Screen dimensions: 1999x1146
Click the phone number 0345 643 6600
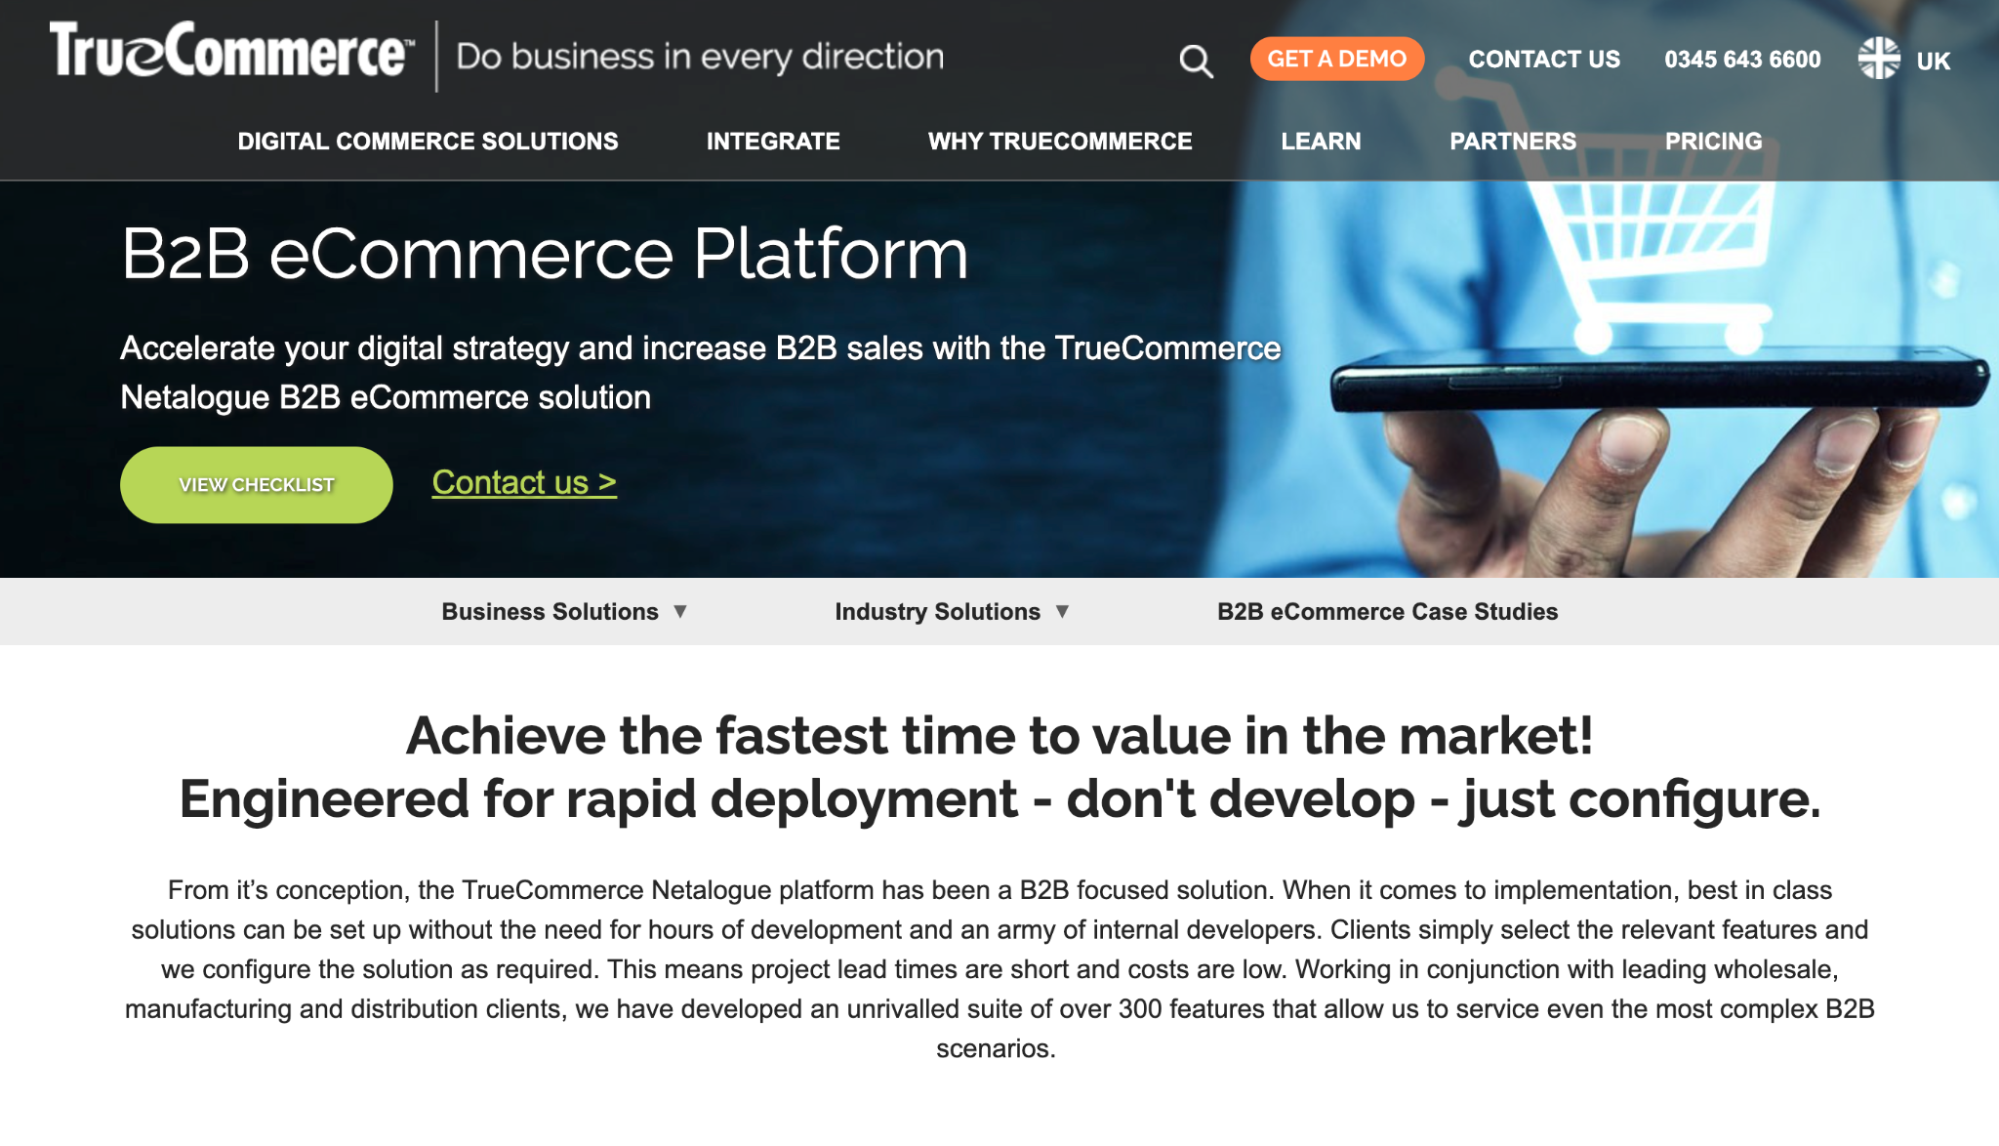pos(1740,59)
